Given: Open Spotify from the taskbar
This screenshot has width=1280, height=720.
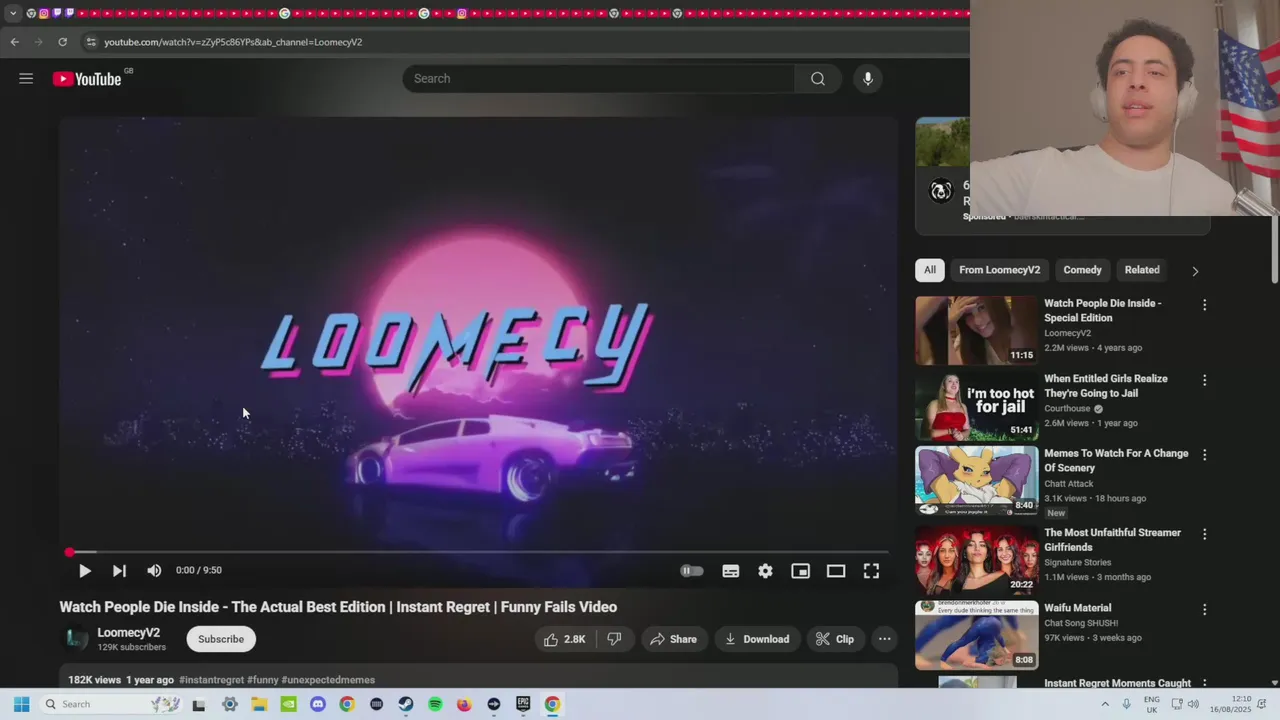Looking at the screenshot, I should click(x=435, y=704).
